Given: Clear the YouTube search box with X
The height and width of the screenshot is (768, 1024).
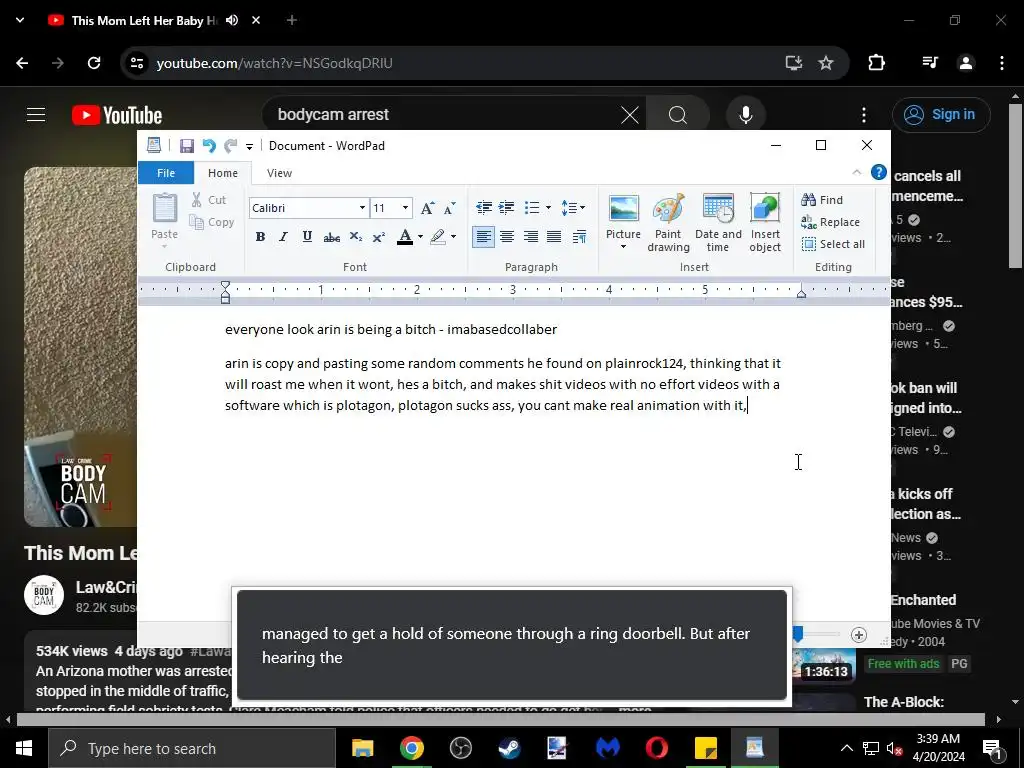Looking at the screenshot, I should point(630,116).
